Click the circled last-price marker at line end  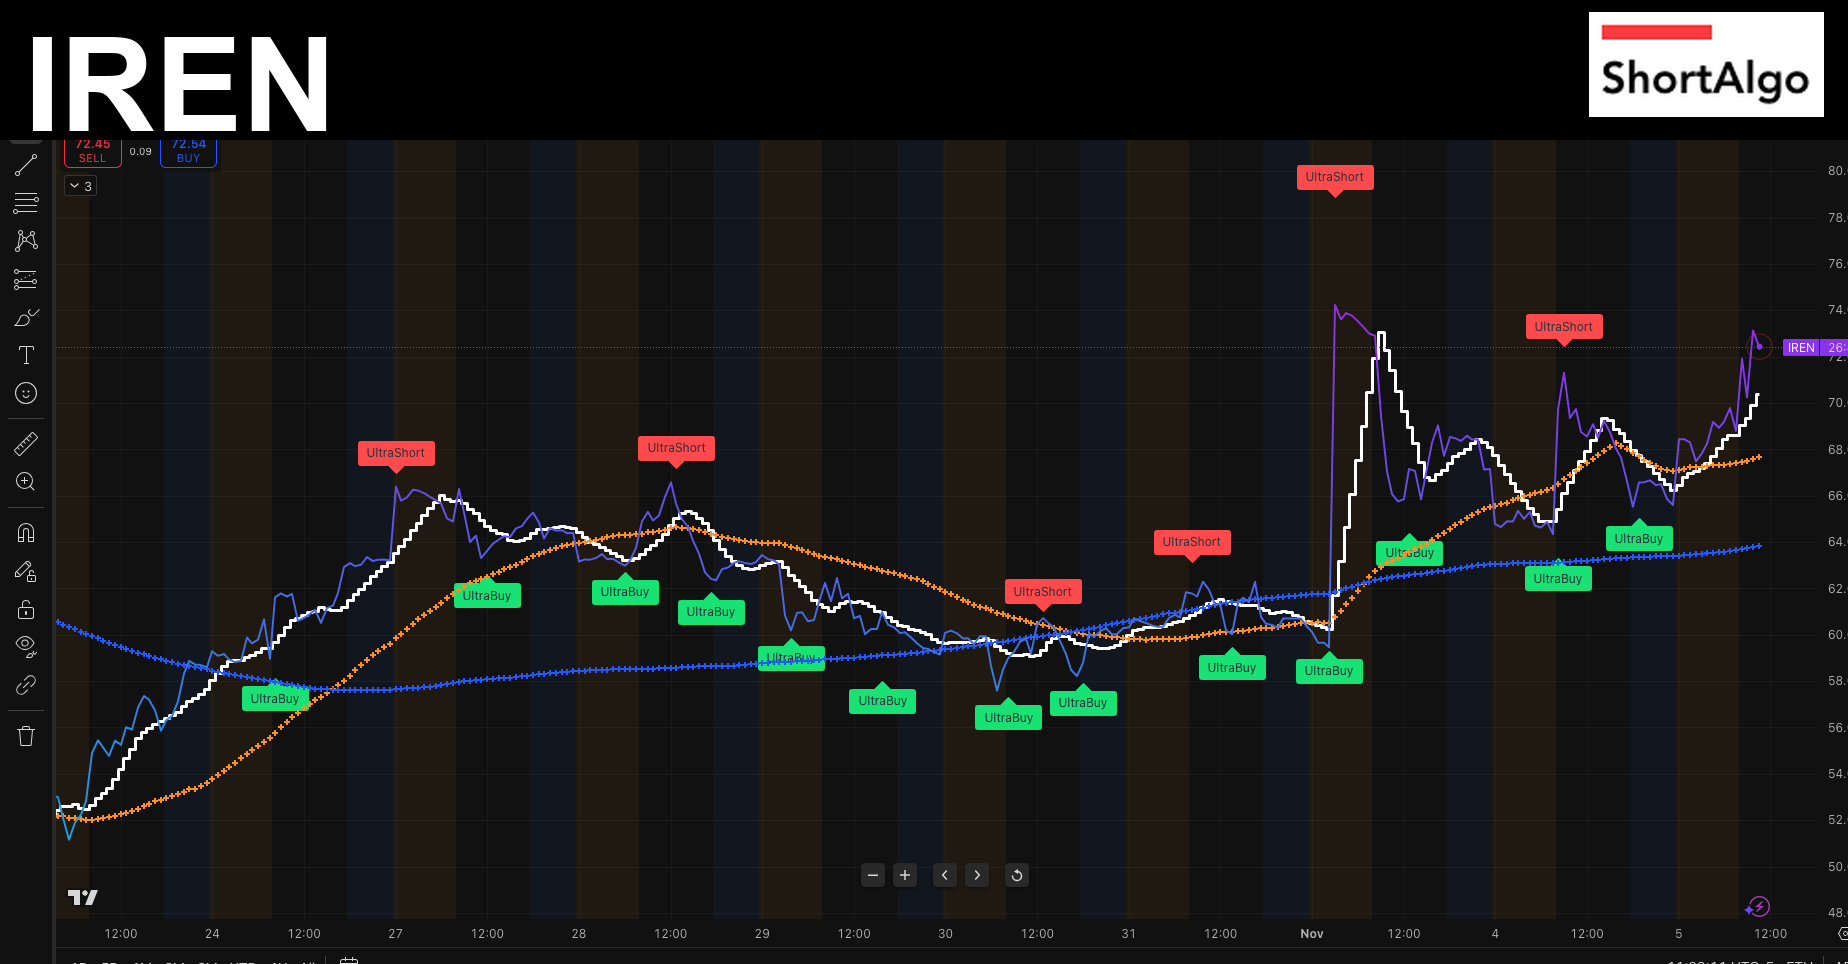coord(1760,347)
